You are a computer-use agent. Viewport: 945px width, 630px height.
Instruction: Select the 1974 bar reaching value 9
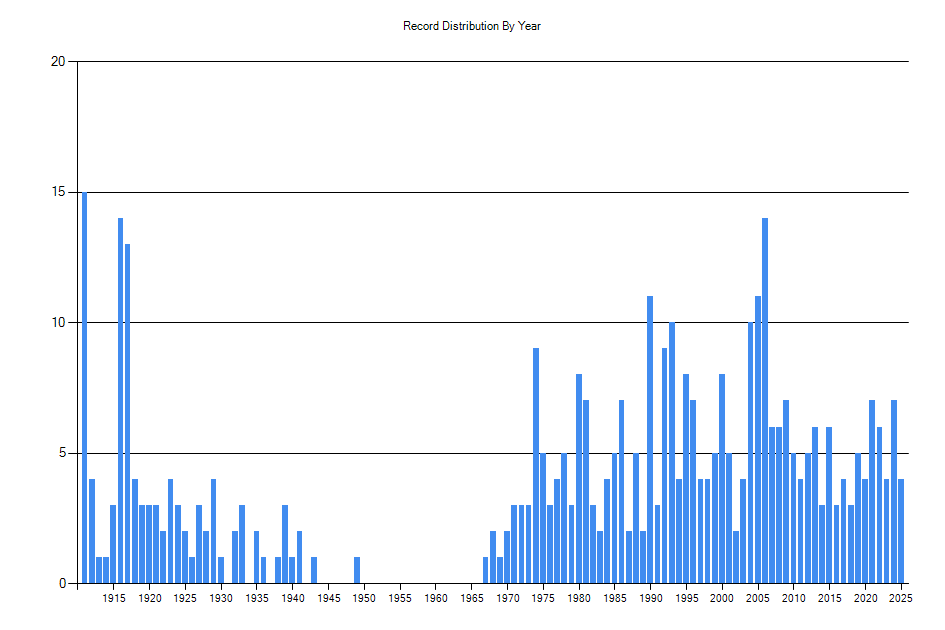(x=536, y=466)
